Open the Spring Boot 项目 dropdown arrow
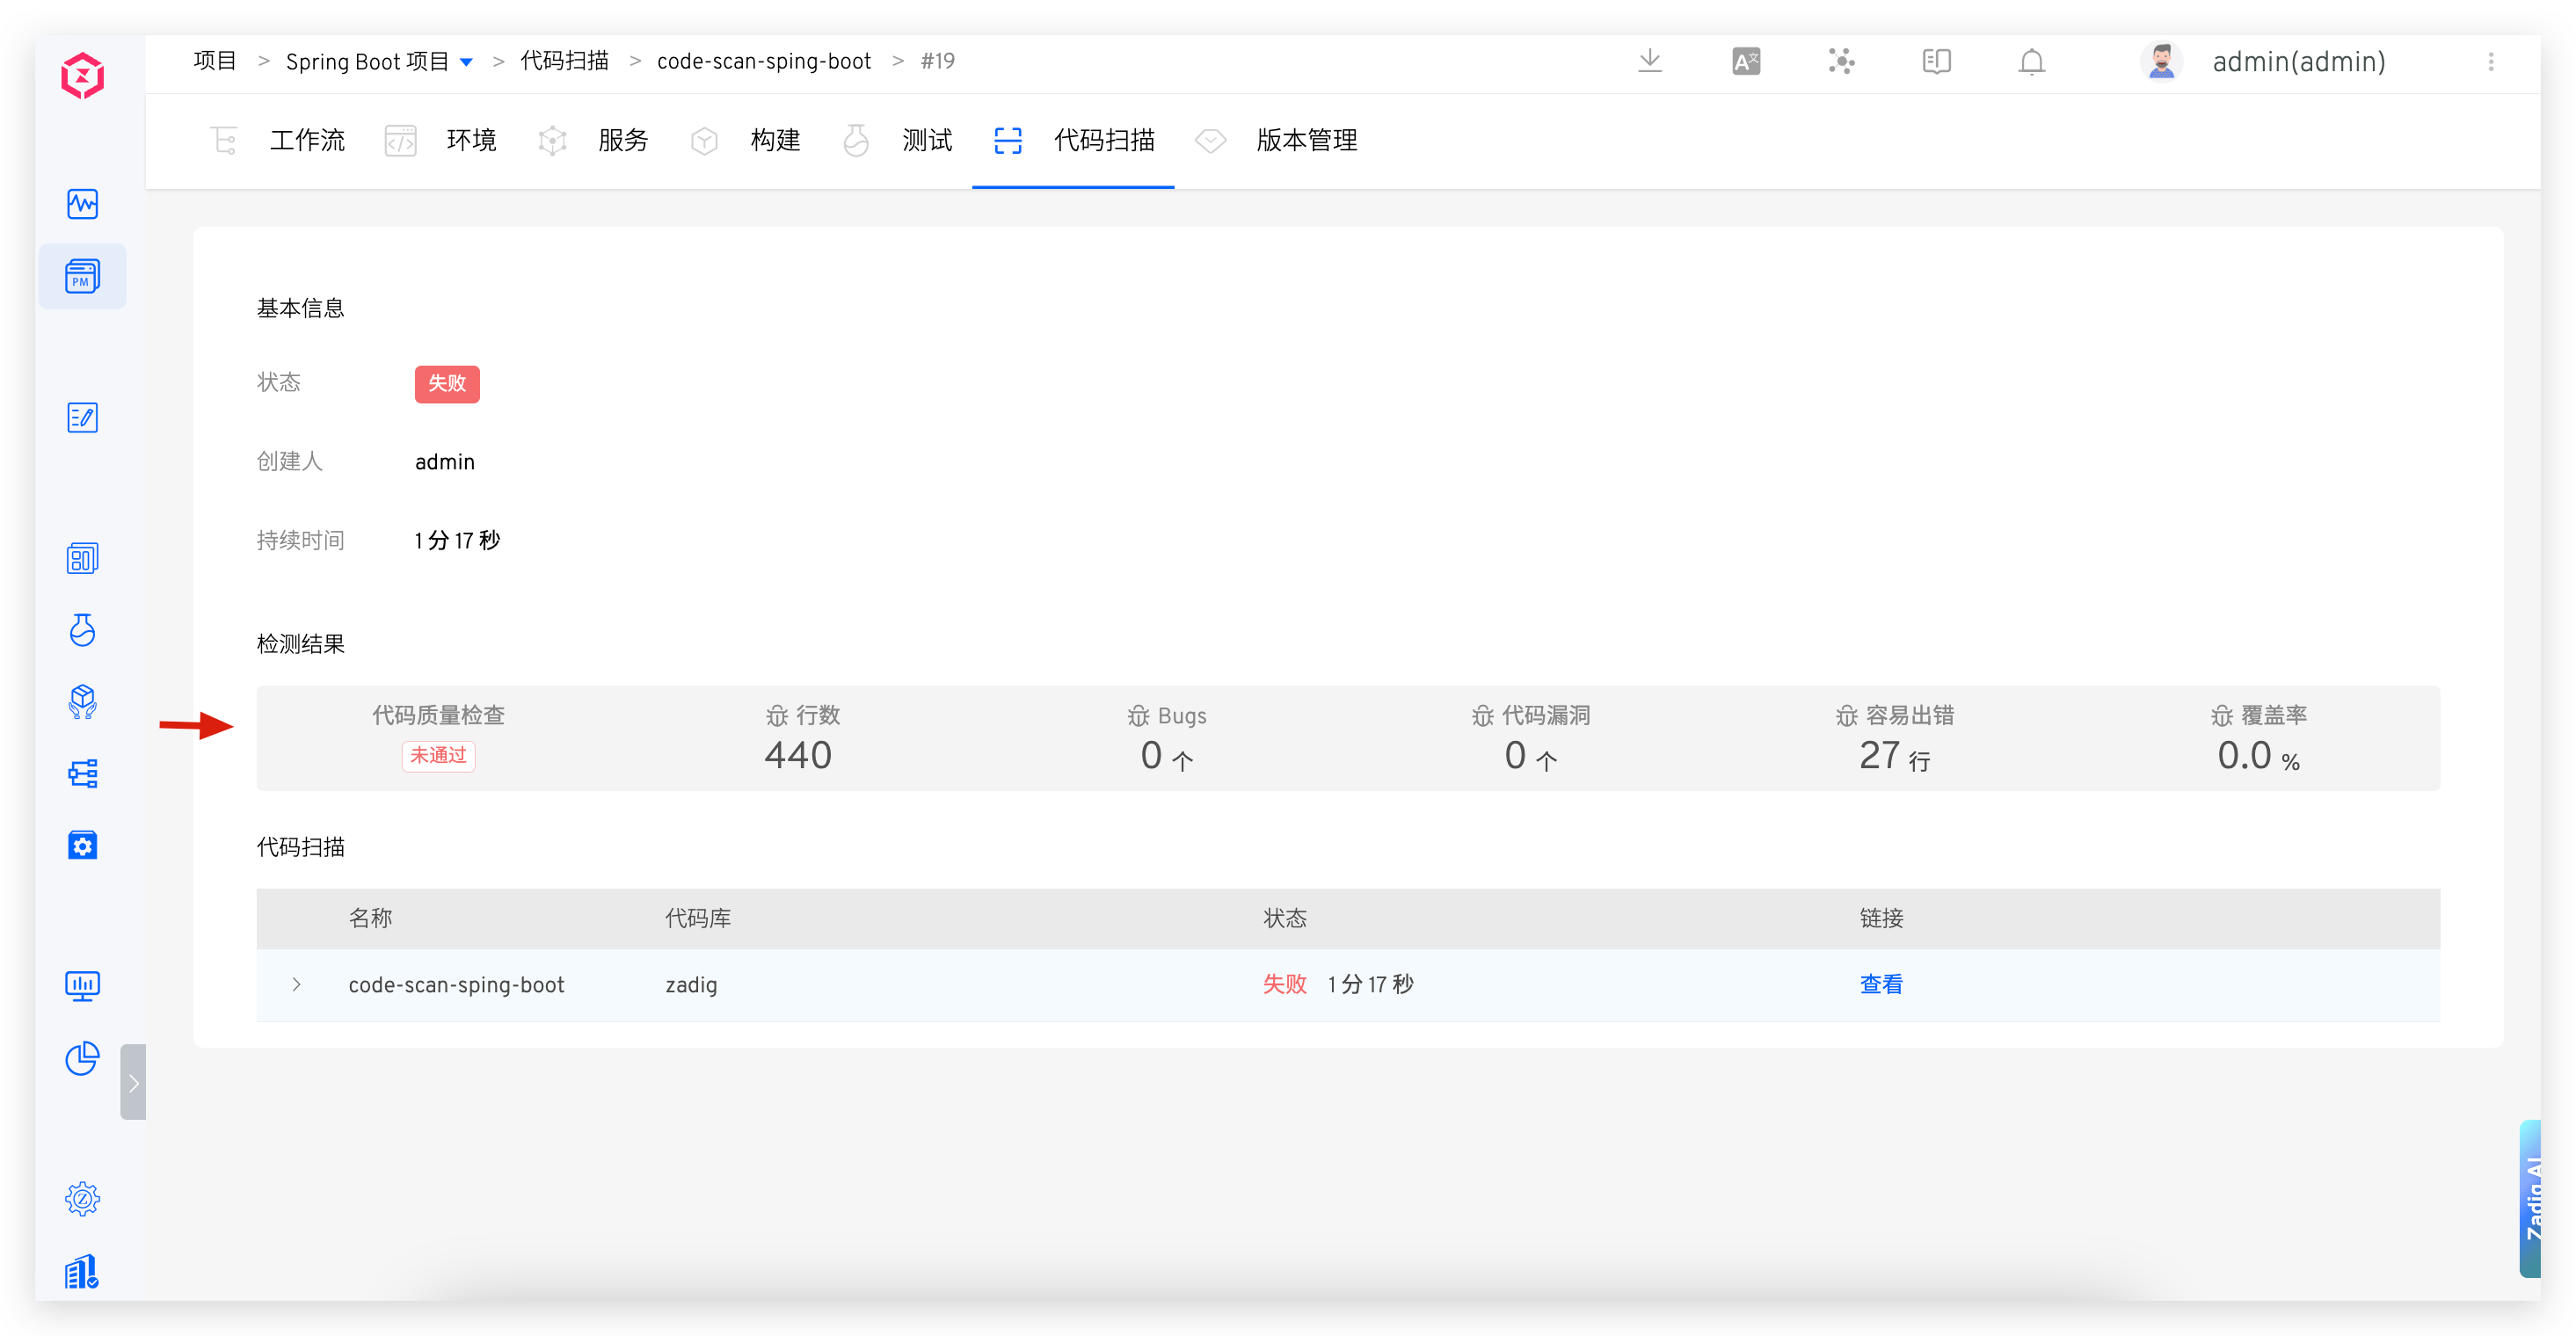2576x1336 pixels. [466, 62]
